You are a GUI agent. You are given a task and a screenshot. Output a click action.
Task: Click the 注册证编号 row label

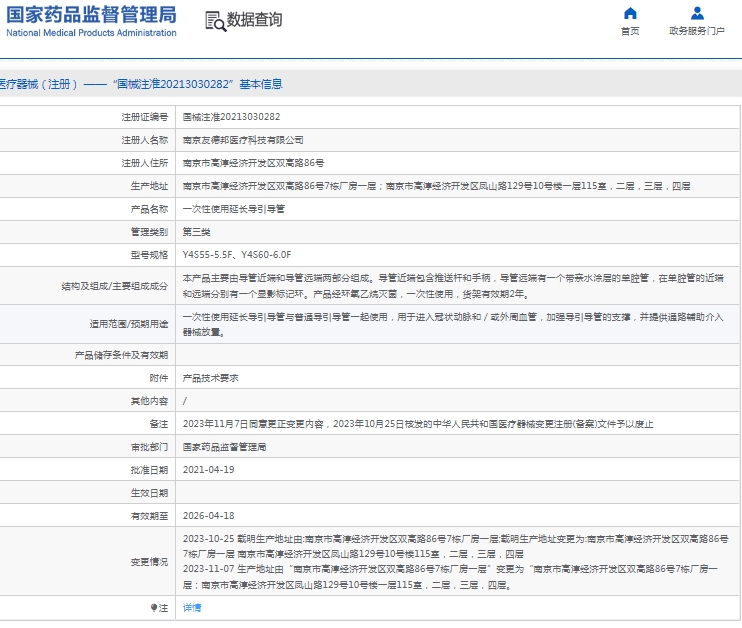(145, 117)
